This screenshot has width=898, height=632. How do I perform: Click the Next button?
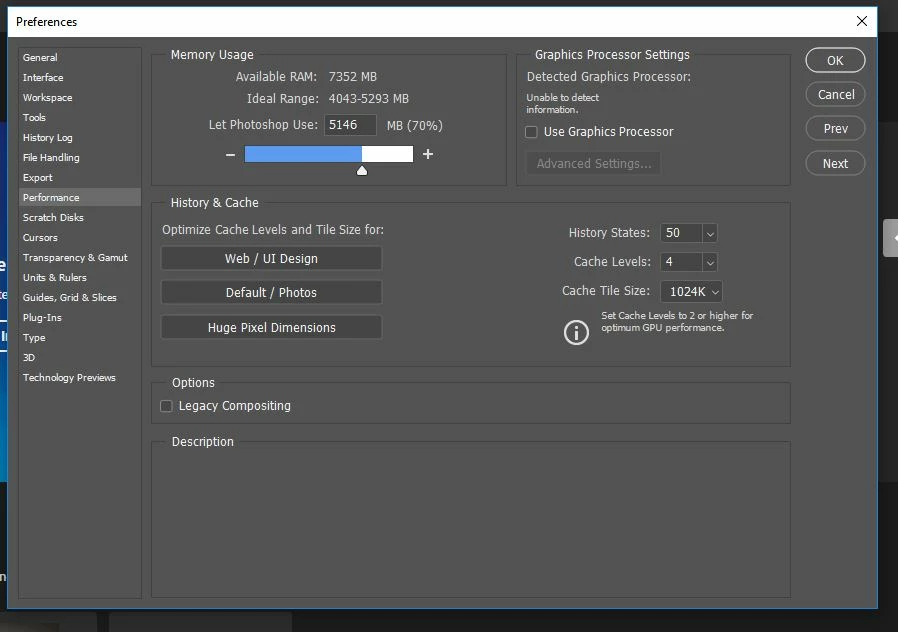[x=835, y=164]
